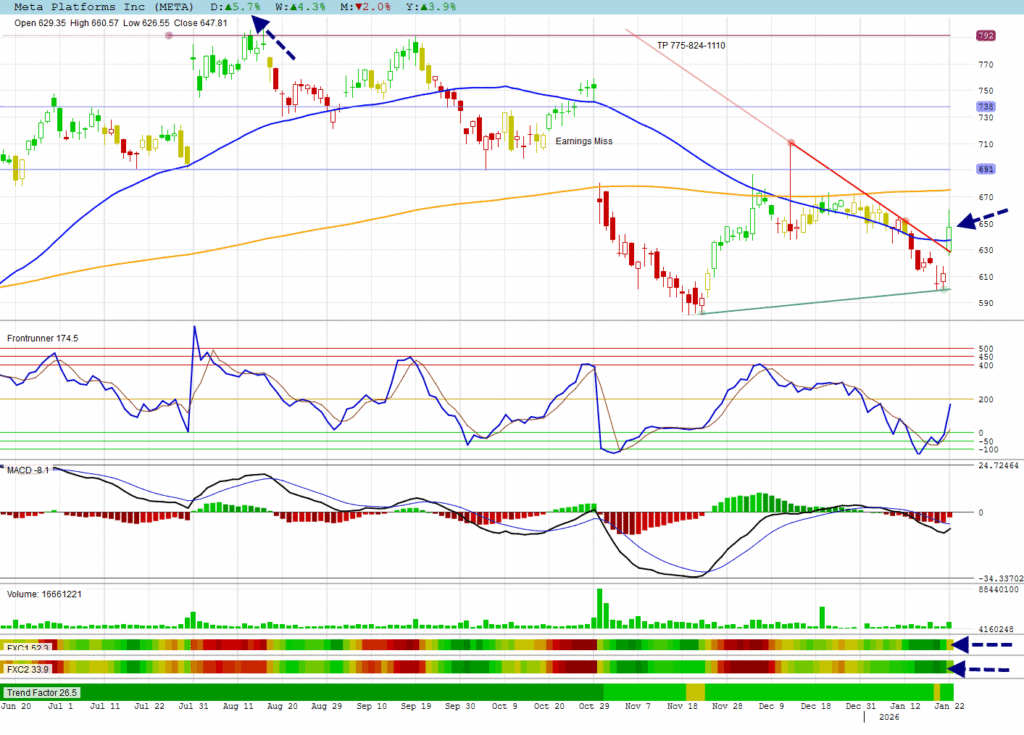Select the FXC1 52.3 label
The width and height of the screenshot is (1024, 735).
click(27, 647)
